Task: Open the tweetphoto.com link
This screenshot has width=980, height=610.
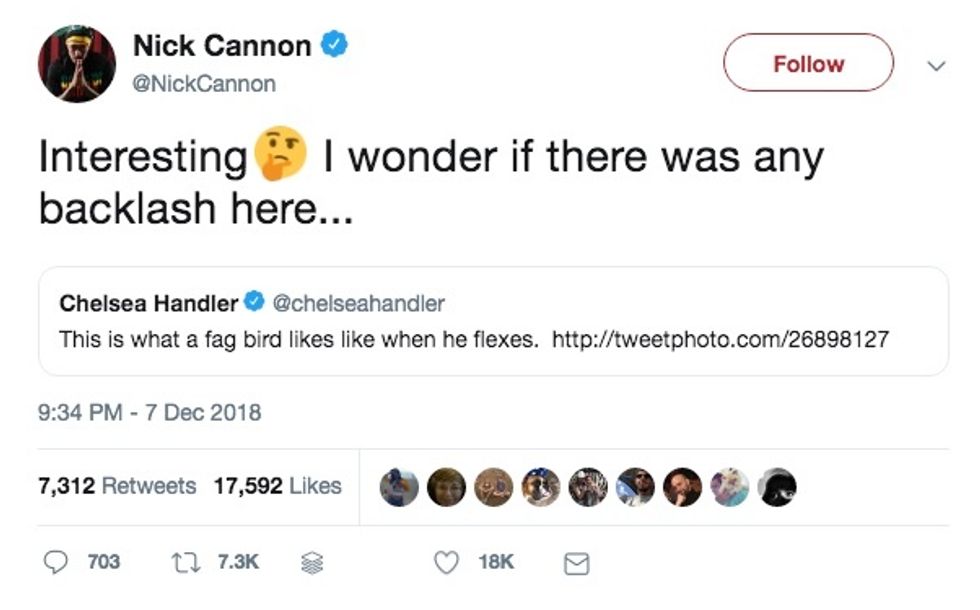Action: click(720, 339)
